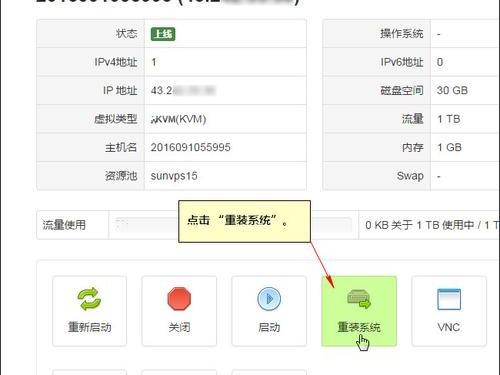Screen dimensions: 500x375
Task: Click the 1 GB memory value
Action: pos(450,147)
